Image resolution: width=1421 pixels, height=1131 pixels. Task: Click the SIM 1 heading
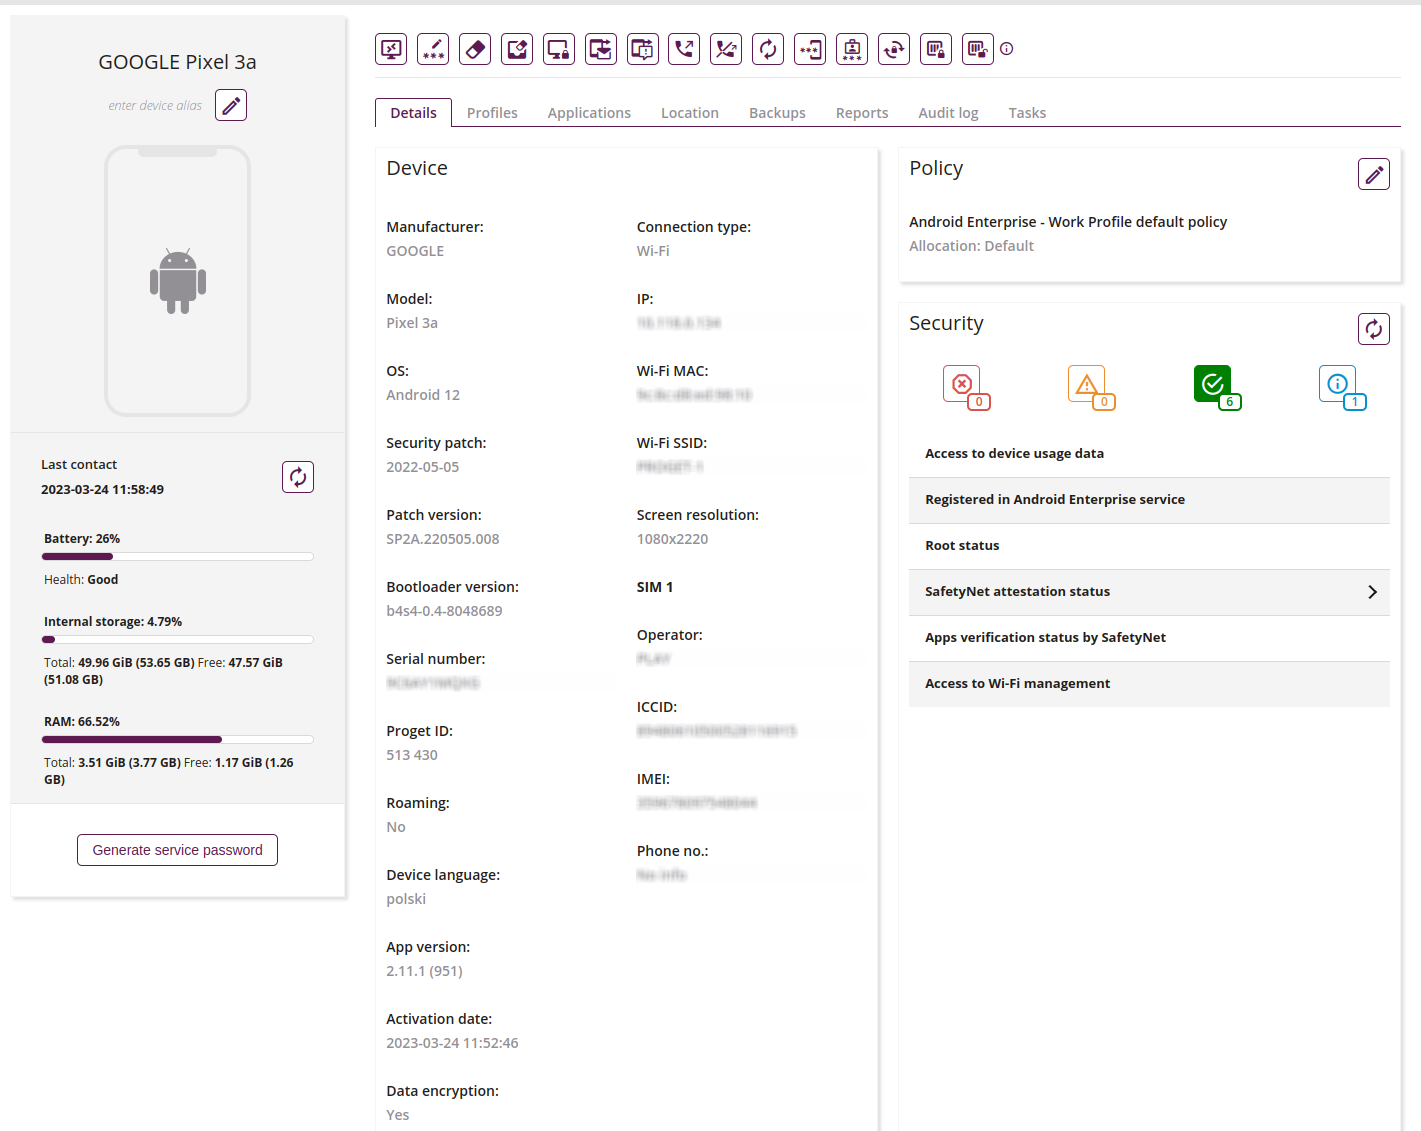click(x=655, y=587)
